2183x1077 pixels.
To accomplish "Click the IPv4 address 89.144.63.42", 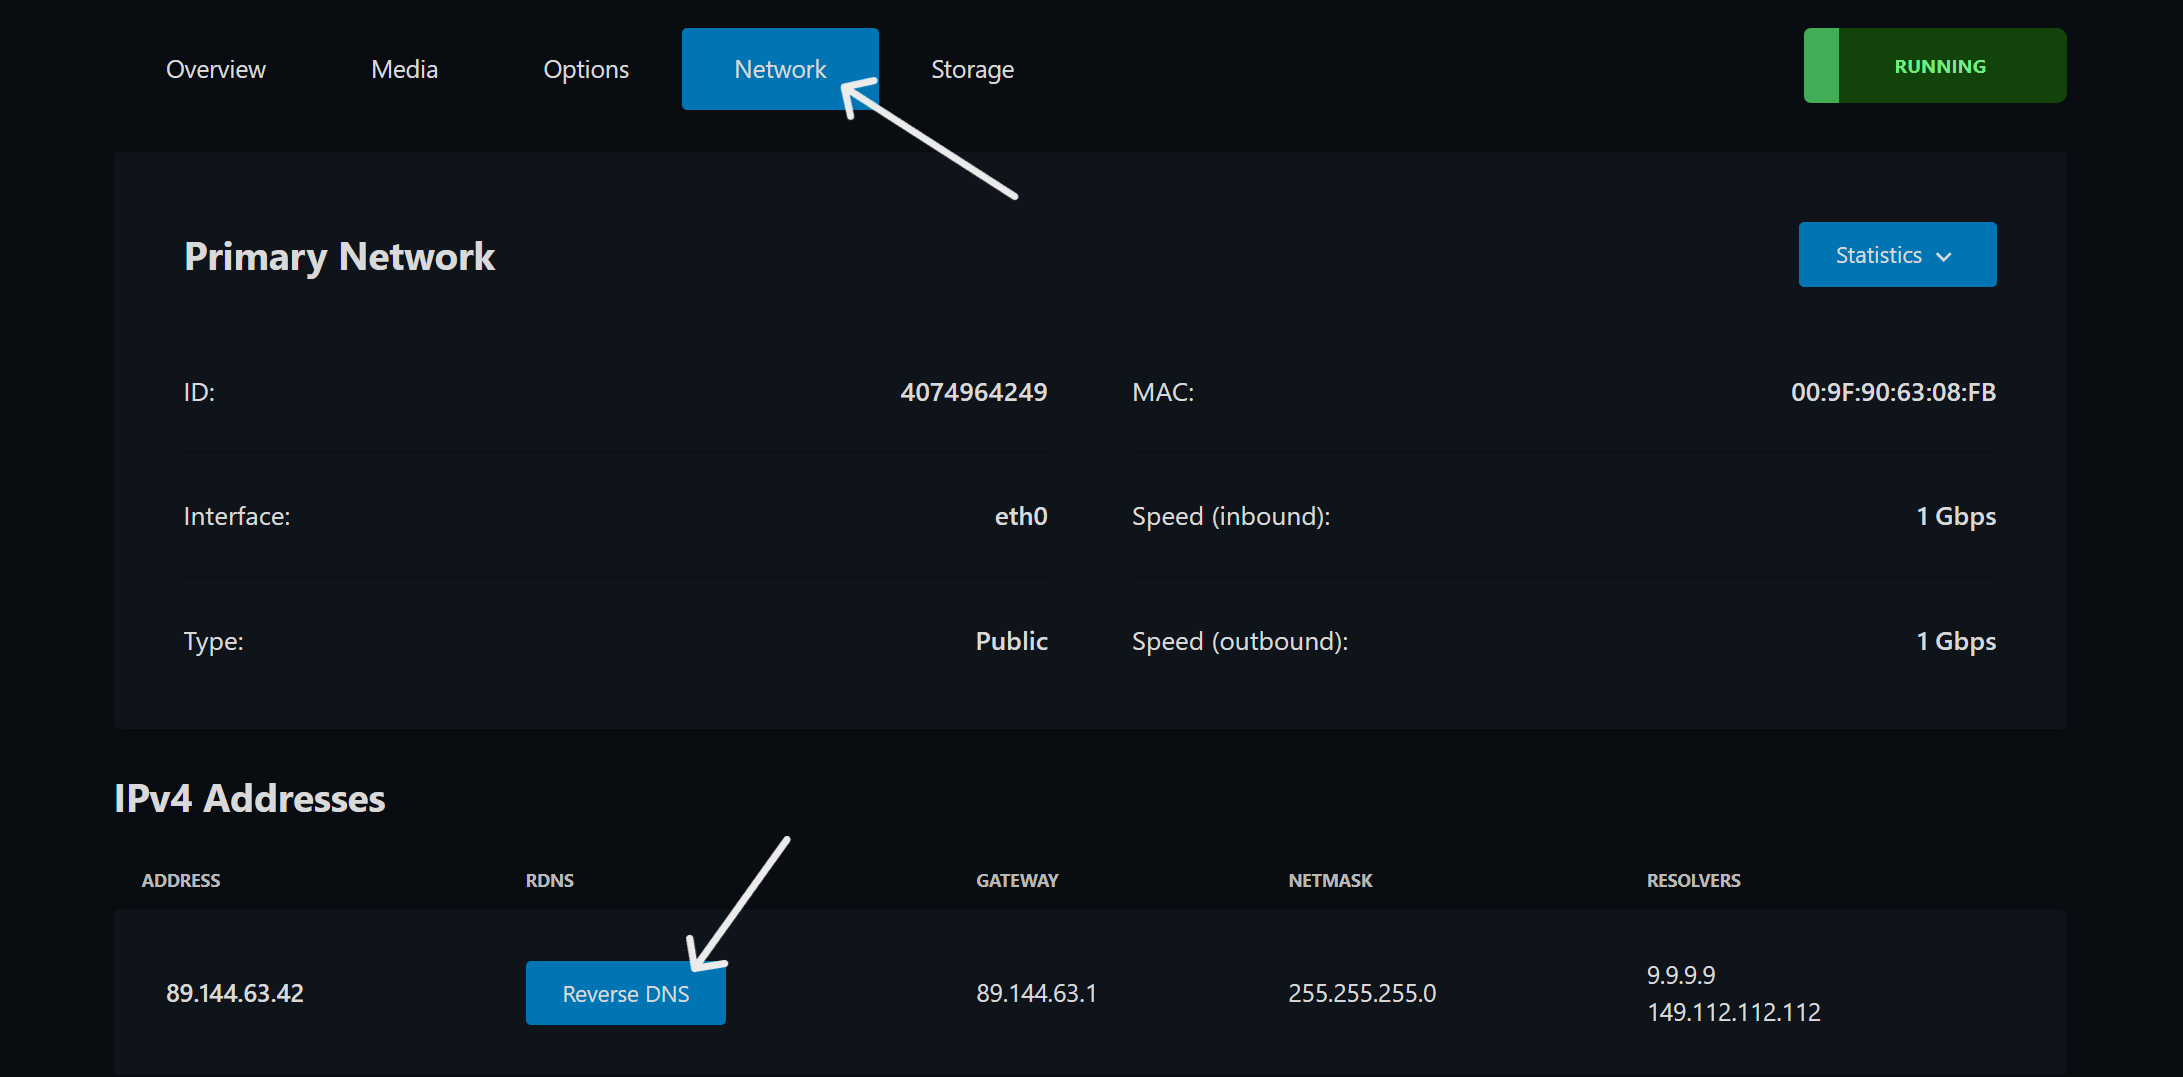I will [235, 993].
